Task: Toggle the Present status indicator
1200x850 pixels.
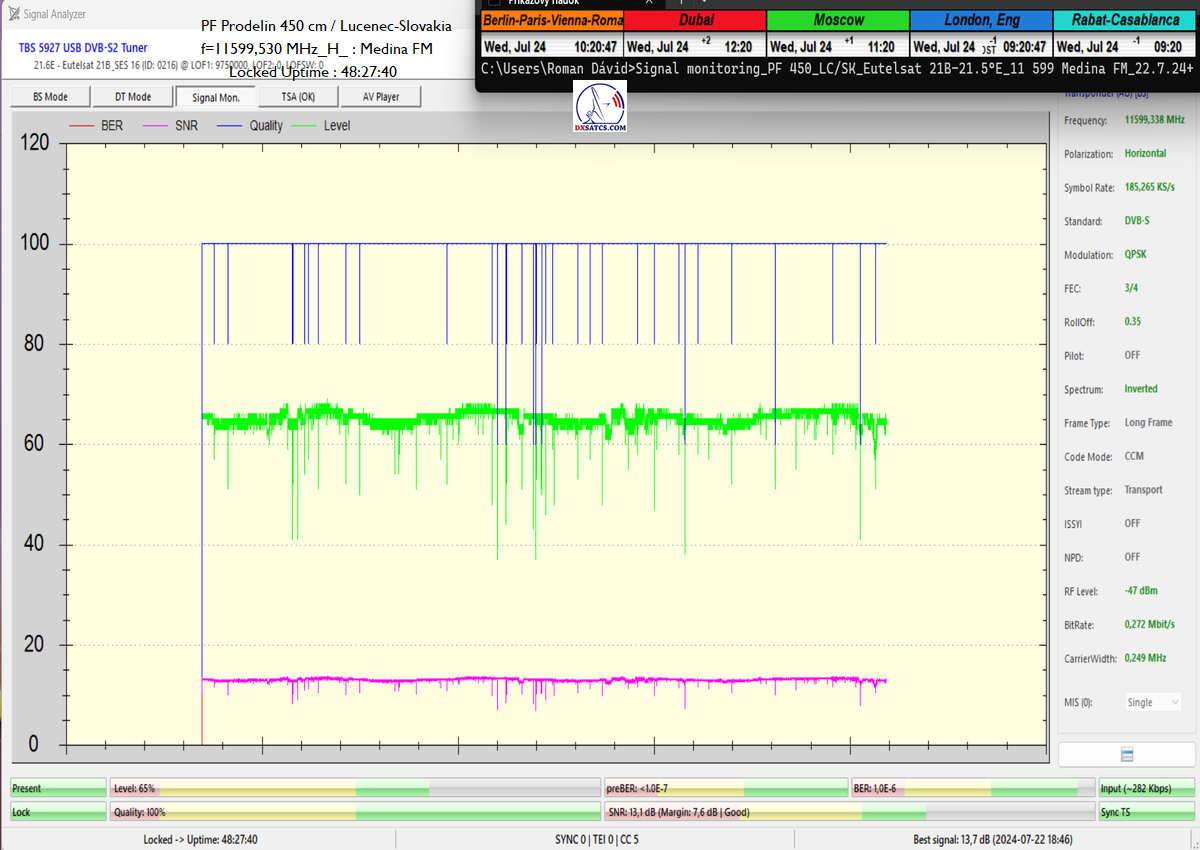Action: tap(57, 789)
